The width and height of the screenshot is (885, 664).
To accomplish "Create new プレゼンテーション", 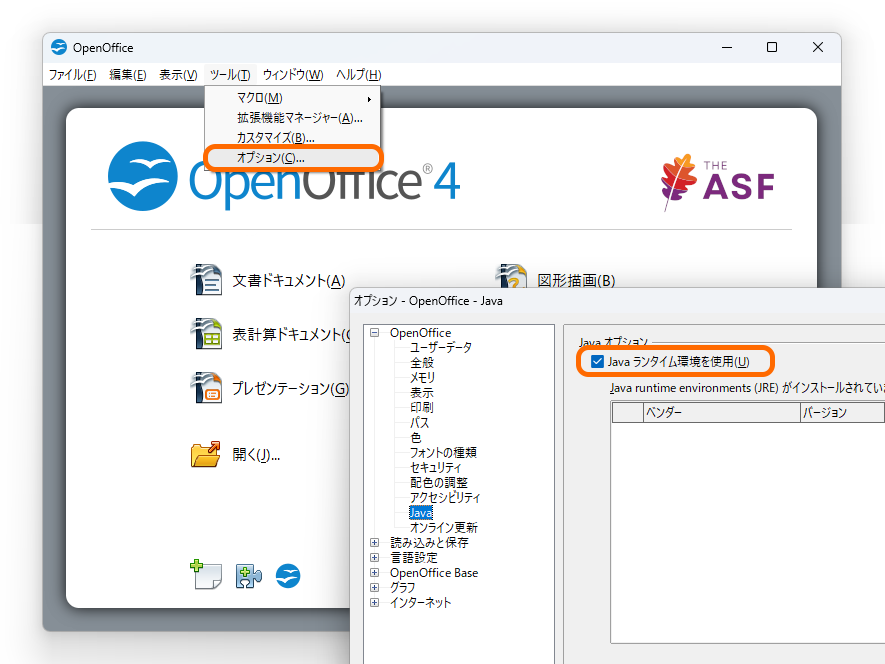I will pos(291,388).
